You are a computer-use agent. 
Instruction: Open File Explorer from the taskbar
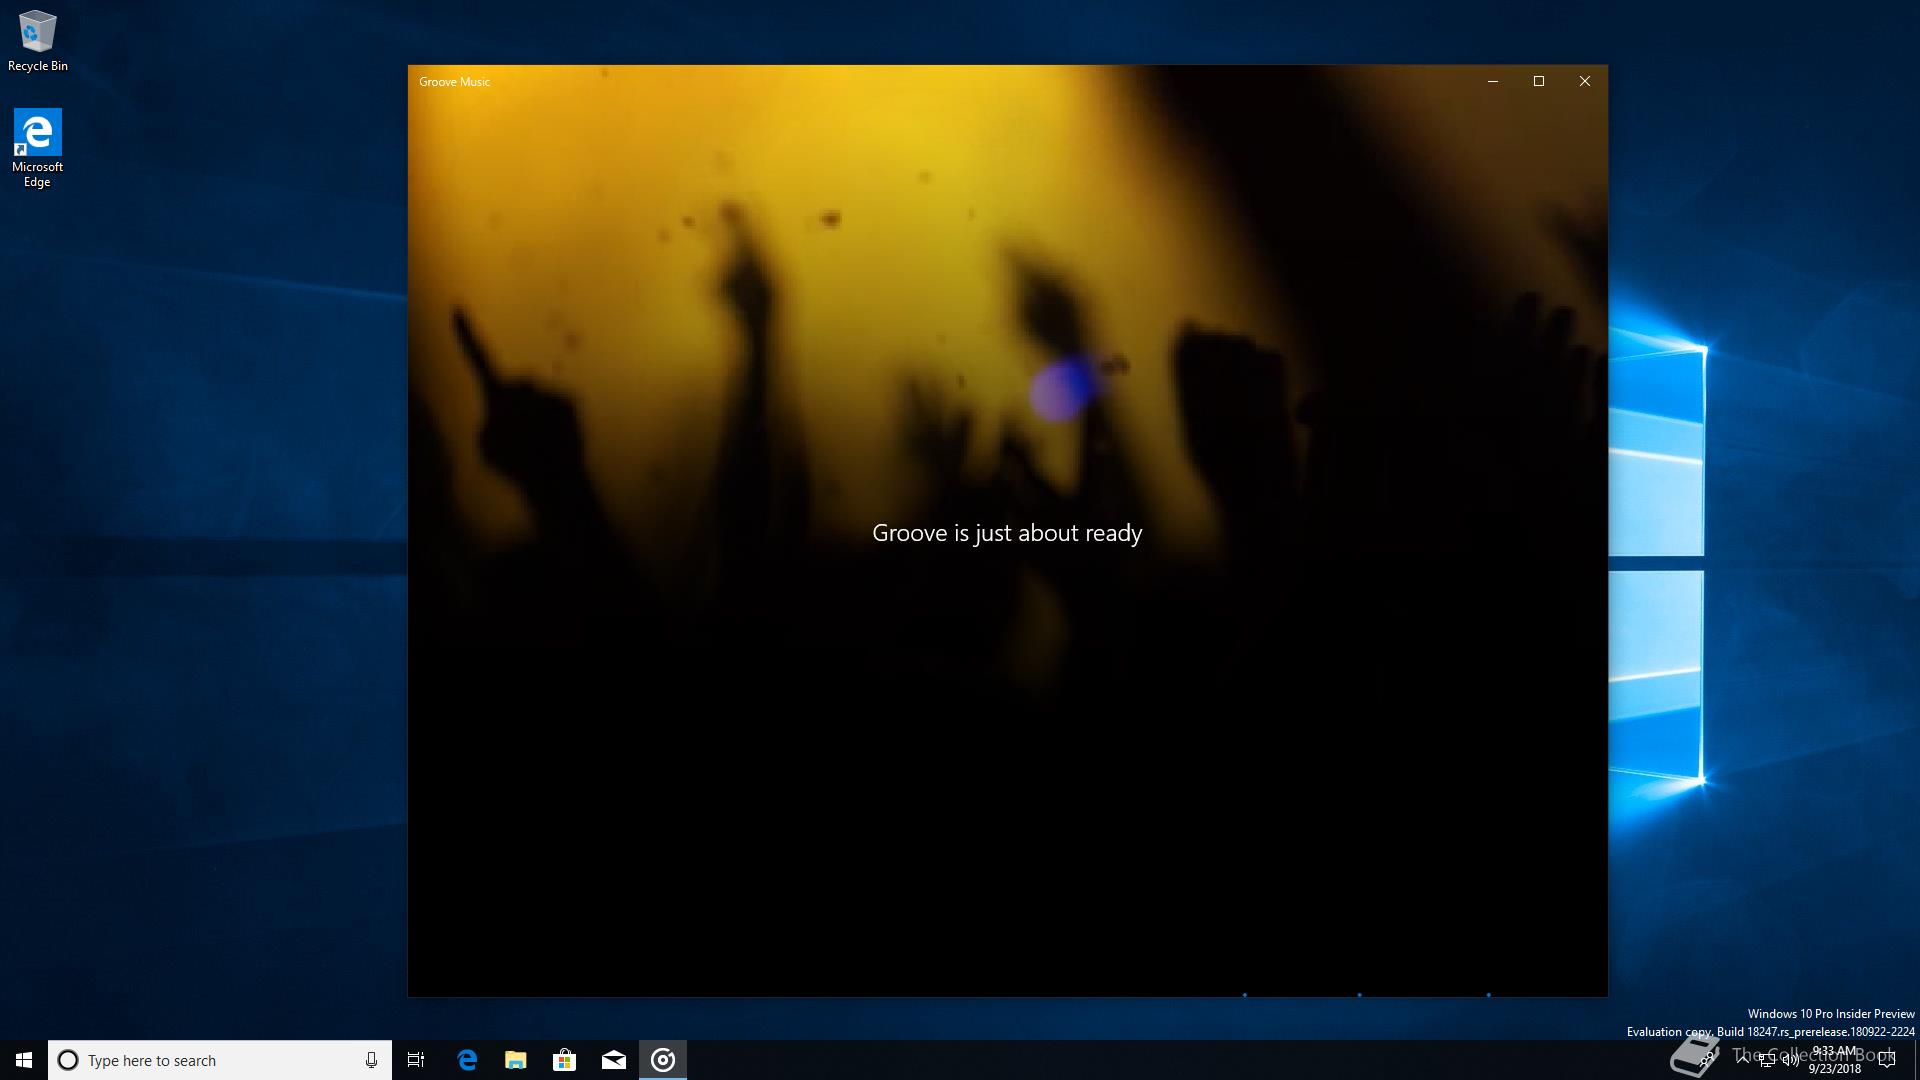(516, 1060)
